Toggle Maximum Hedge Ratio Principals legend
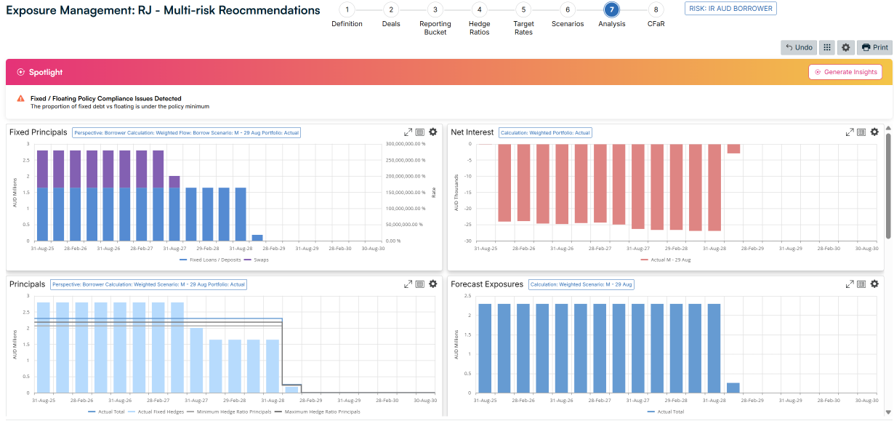This screenshot has width=894, height=421. 318,411
